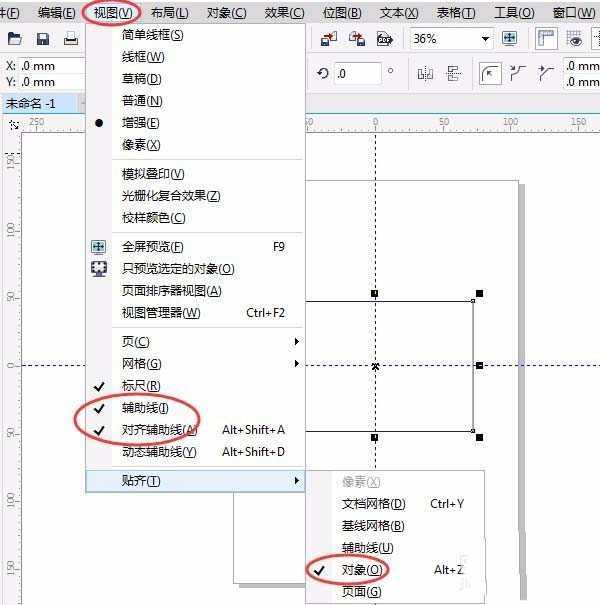
Task: Expand the 页(C) submenu
Action: [196, 342]
